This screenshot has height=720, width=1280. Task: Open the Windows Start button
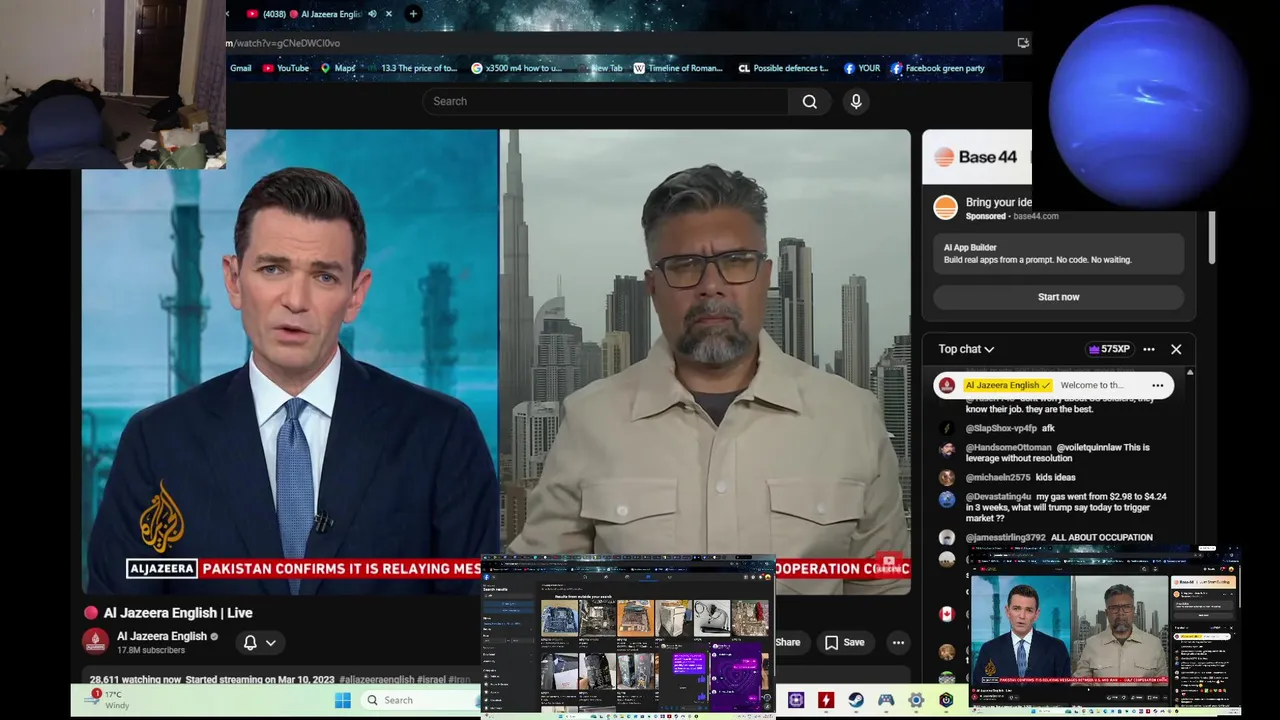343,700
